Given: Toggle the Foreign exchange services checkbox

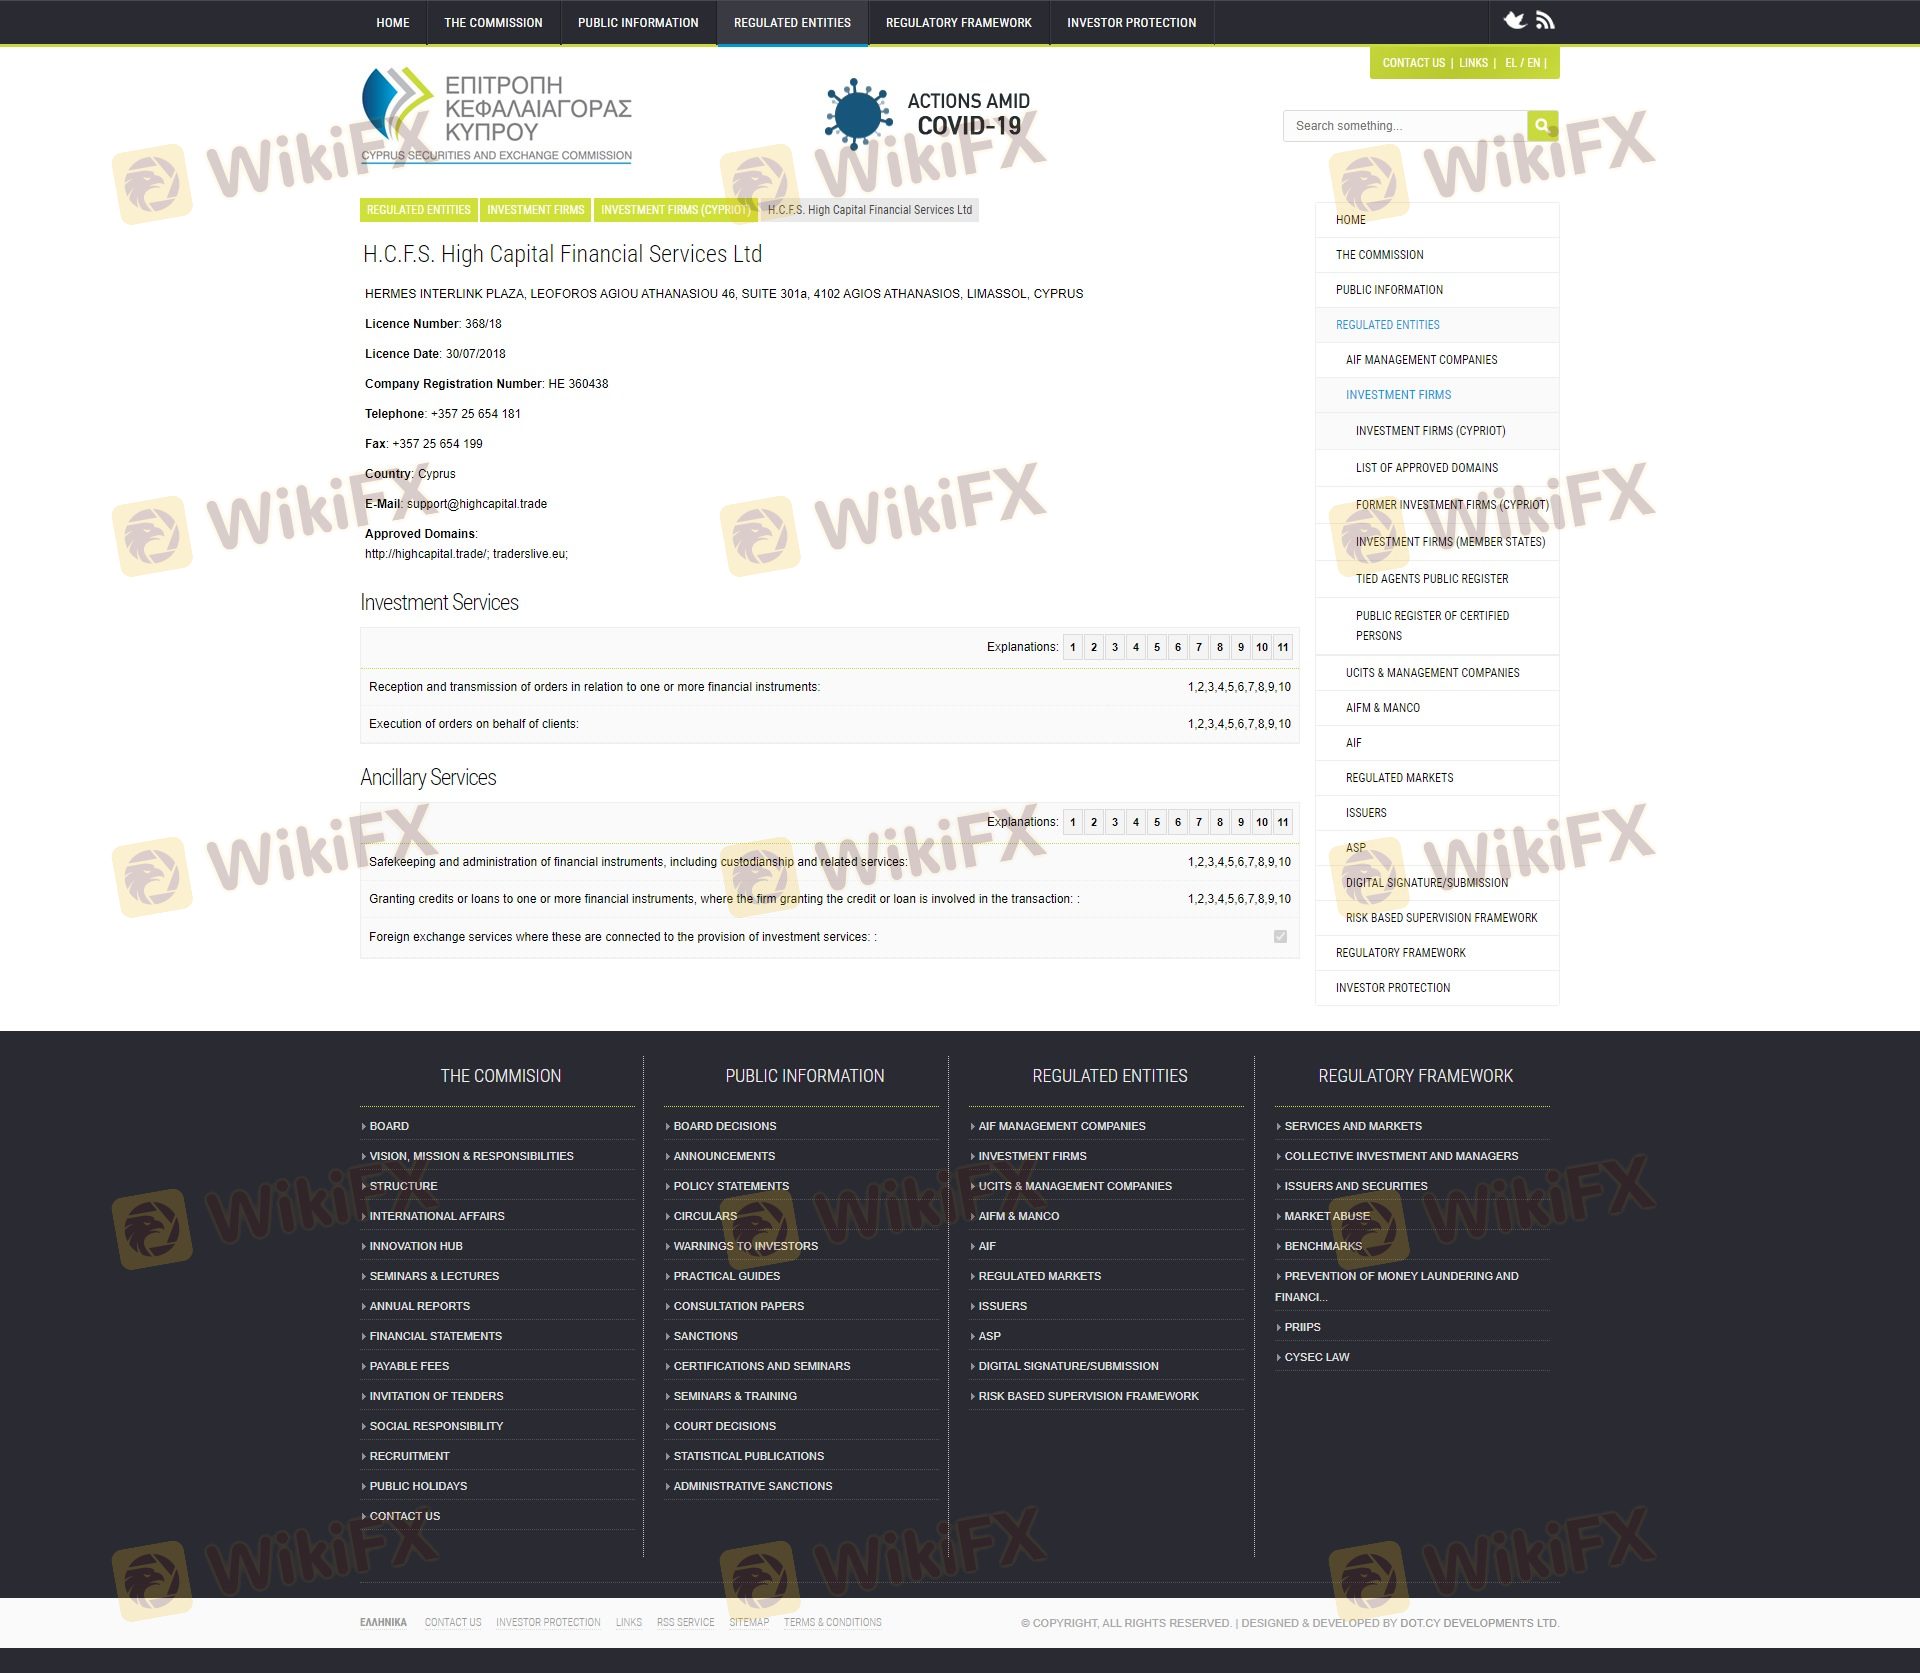Looking at the screenshot, I should coord(1280,937).
